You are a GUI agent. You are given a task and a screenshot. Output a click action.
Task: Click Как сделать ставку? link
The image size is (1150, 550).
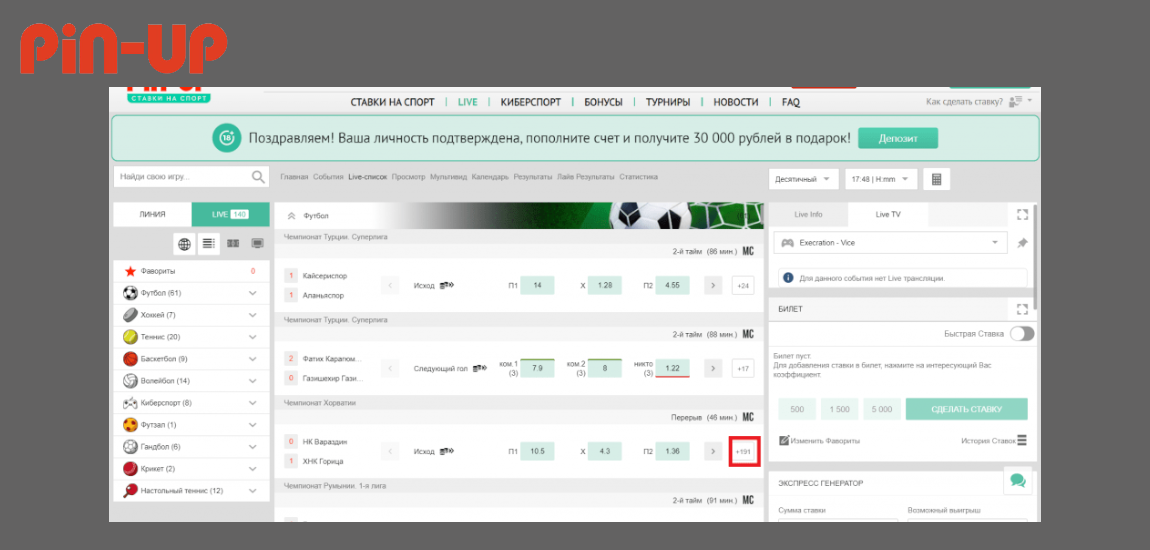(x=964, y=102)
